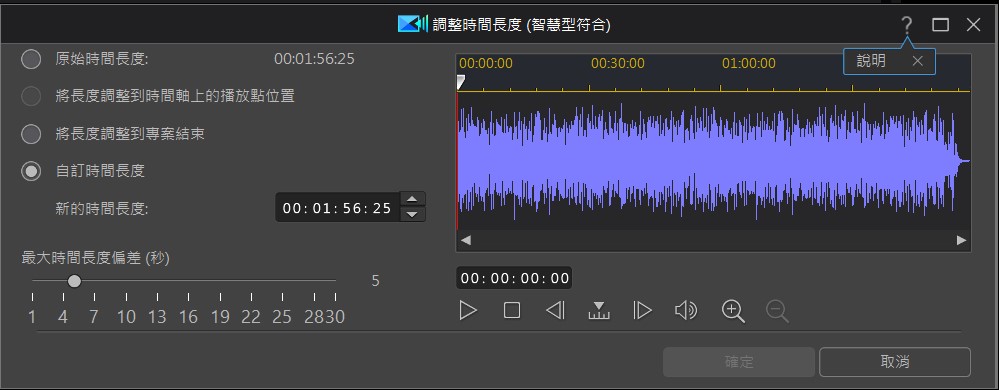Viewport: 999px width, 390px height.
Task: Click original duration value 00:01:56:25
Action: 314,59
